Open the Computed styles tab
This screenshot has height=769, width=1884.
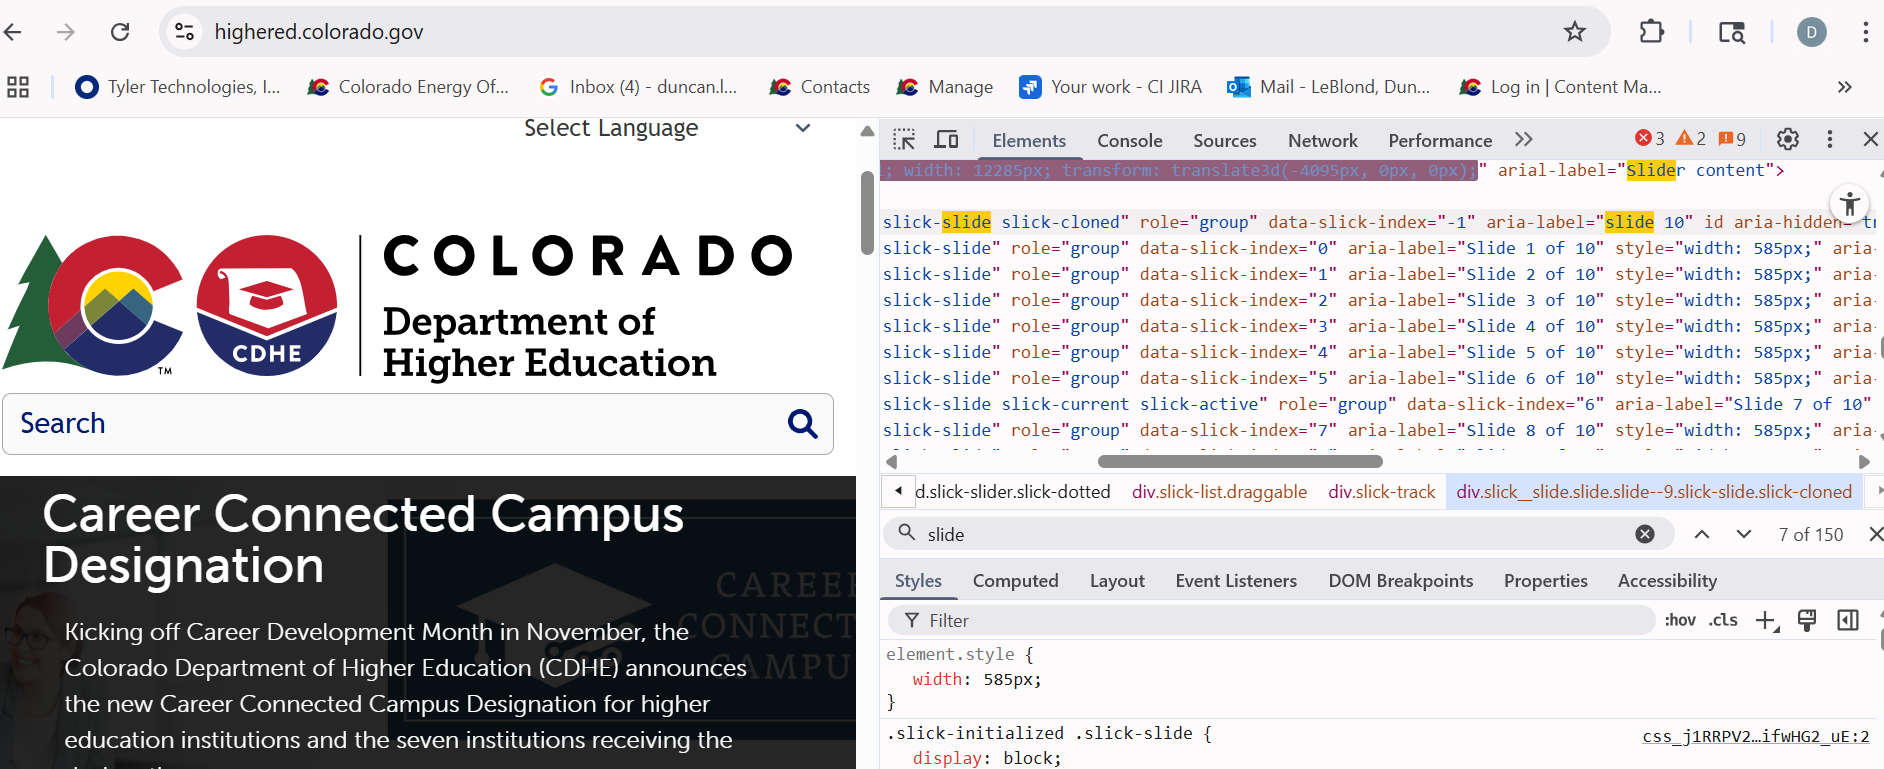point(1015,581)
